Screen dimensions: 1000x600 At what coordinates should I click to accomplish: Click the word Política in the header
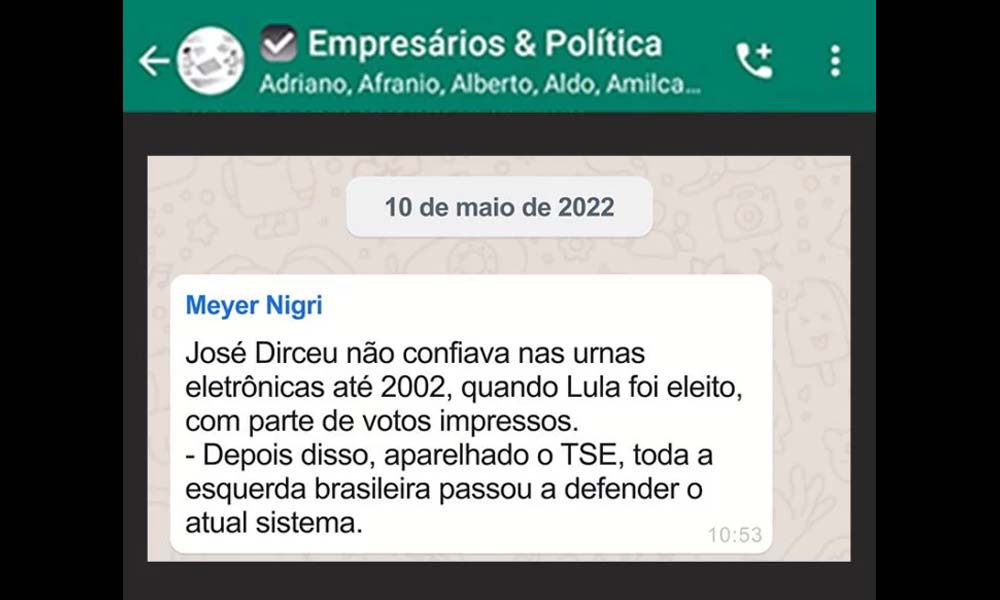pyautogui.click(x=603, y=43)
